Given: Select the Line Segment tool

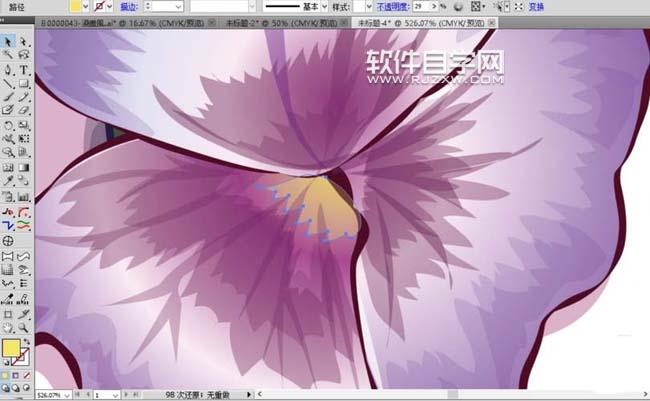Looking at the screenshot, I should pyautogui.click(x=8, y=84).
